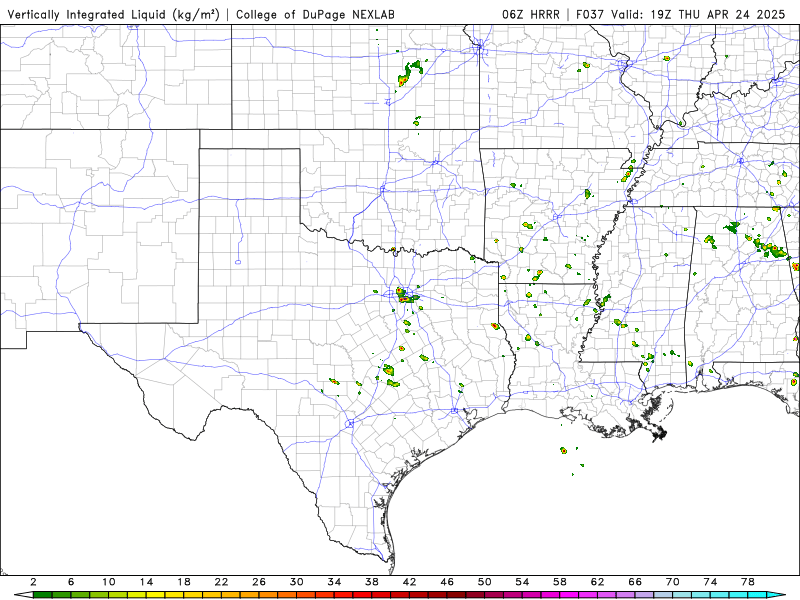Click the color scale label '46'
The image size is (800, 600).
447,582
